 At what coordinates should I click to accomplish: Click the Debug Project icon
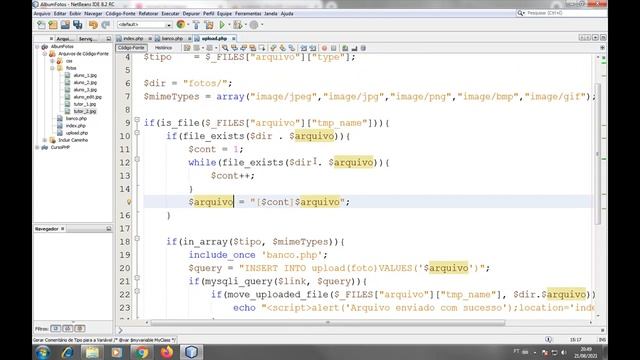click(238, 25)
